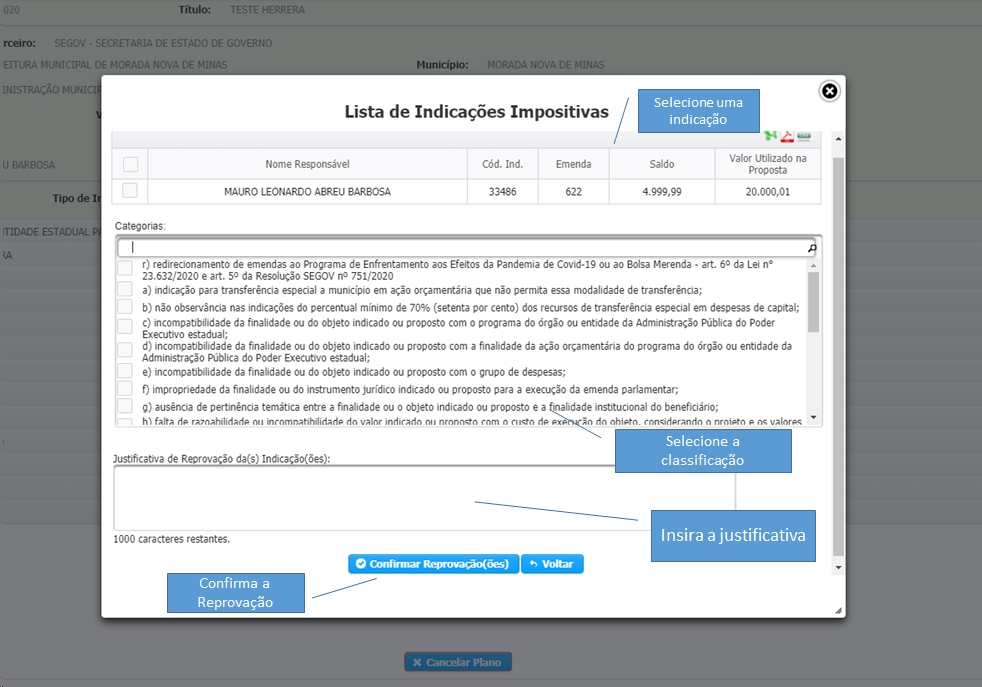Click the dialog's scroll down arrow
The height and width of the screenshot is (687, 982).
(838, 567)
